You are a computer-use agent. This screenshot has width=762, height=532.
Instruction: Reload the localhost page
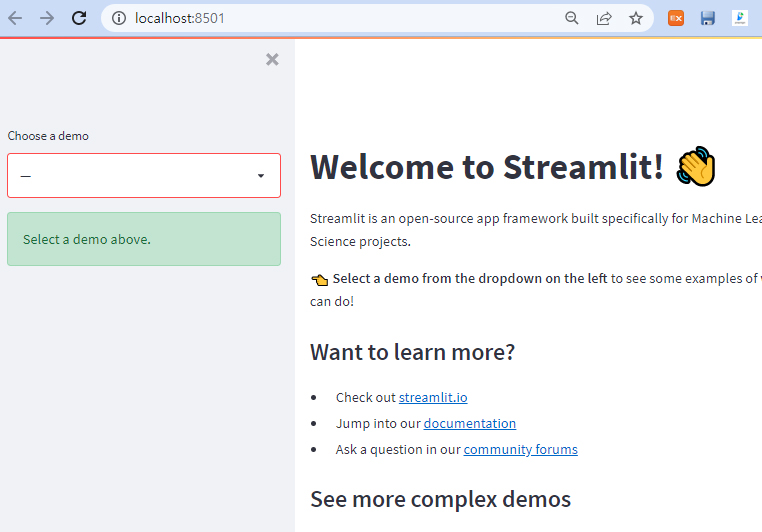click(79, 18)
